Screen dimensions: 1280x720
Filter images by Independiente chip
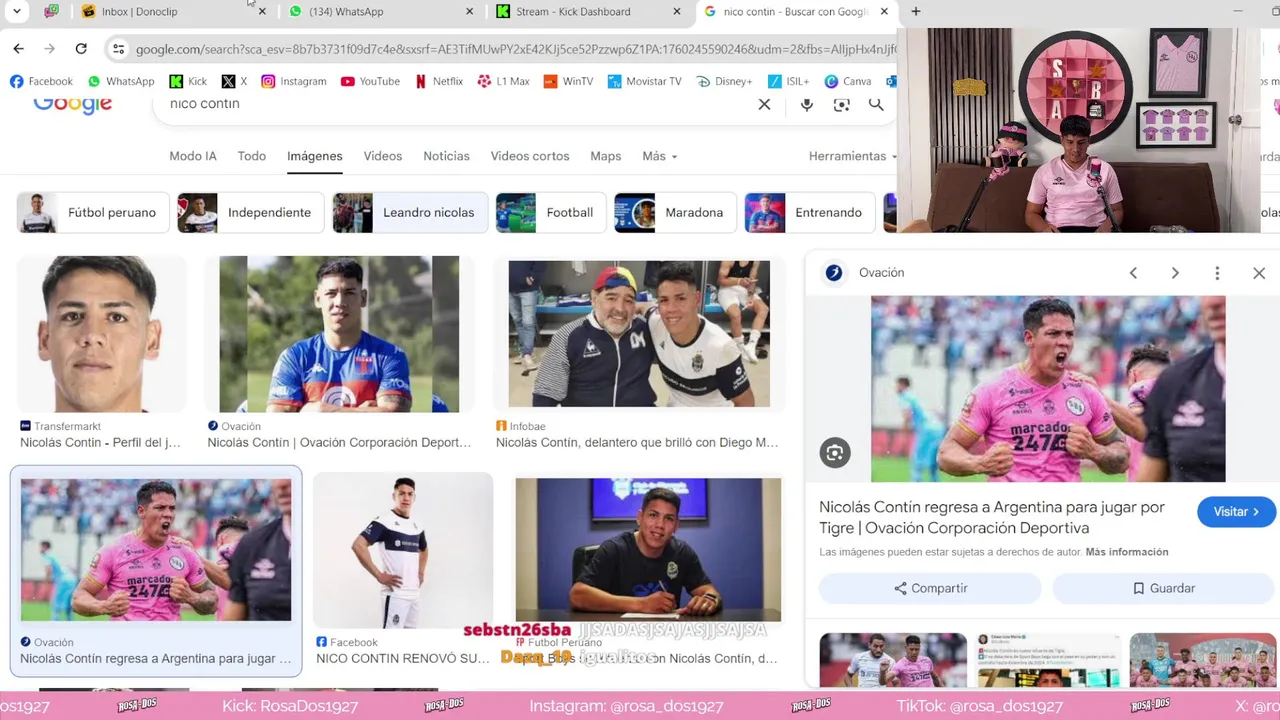[249, 213]
